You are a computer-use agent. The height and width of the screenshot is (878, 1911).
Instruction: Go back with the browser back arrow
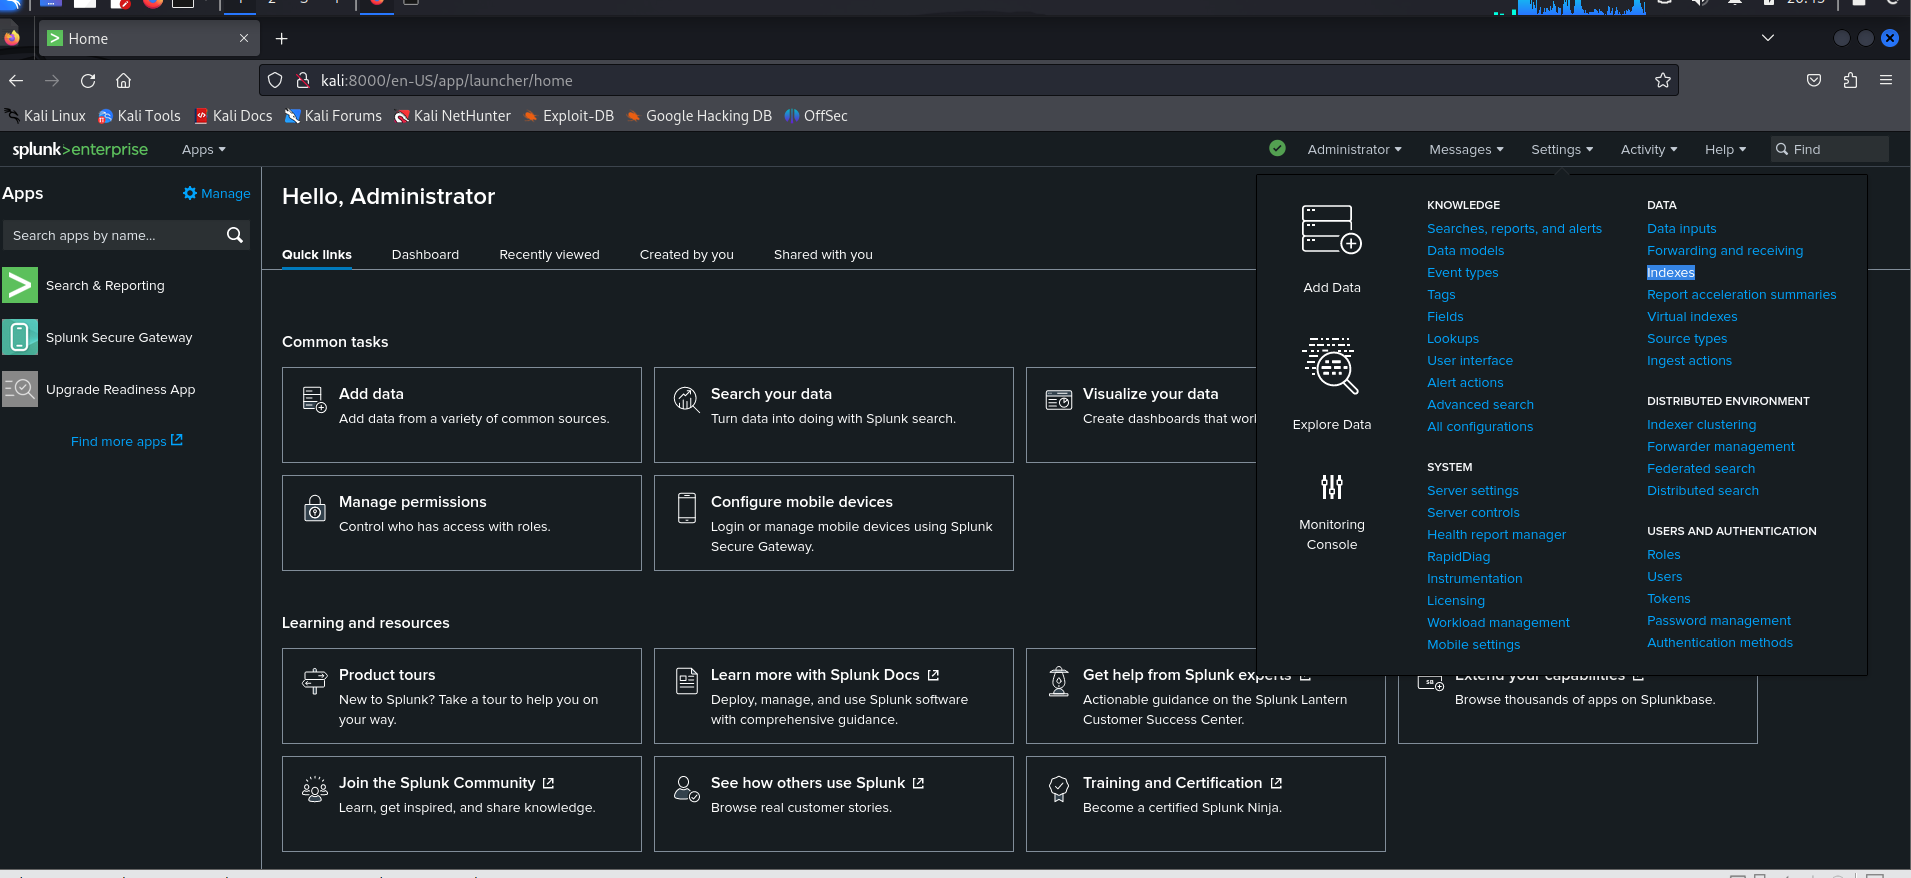pyautogui.click(x=16, y=81)
